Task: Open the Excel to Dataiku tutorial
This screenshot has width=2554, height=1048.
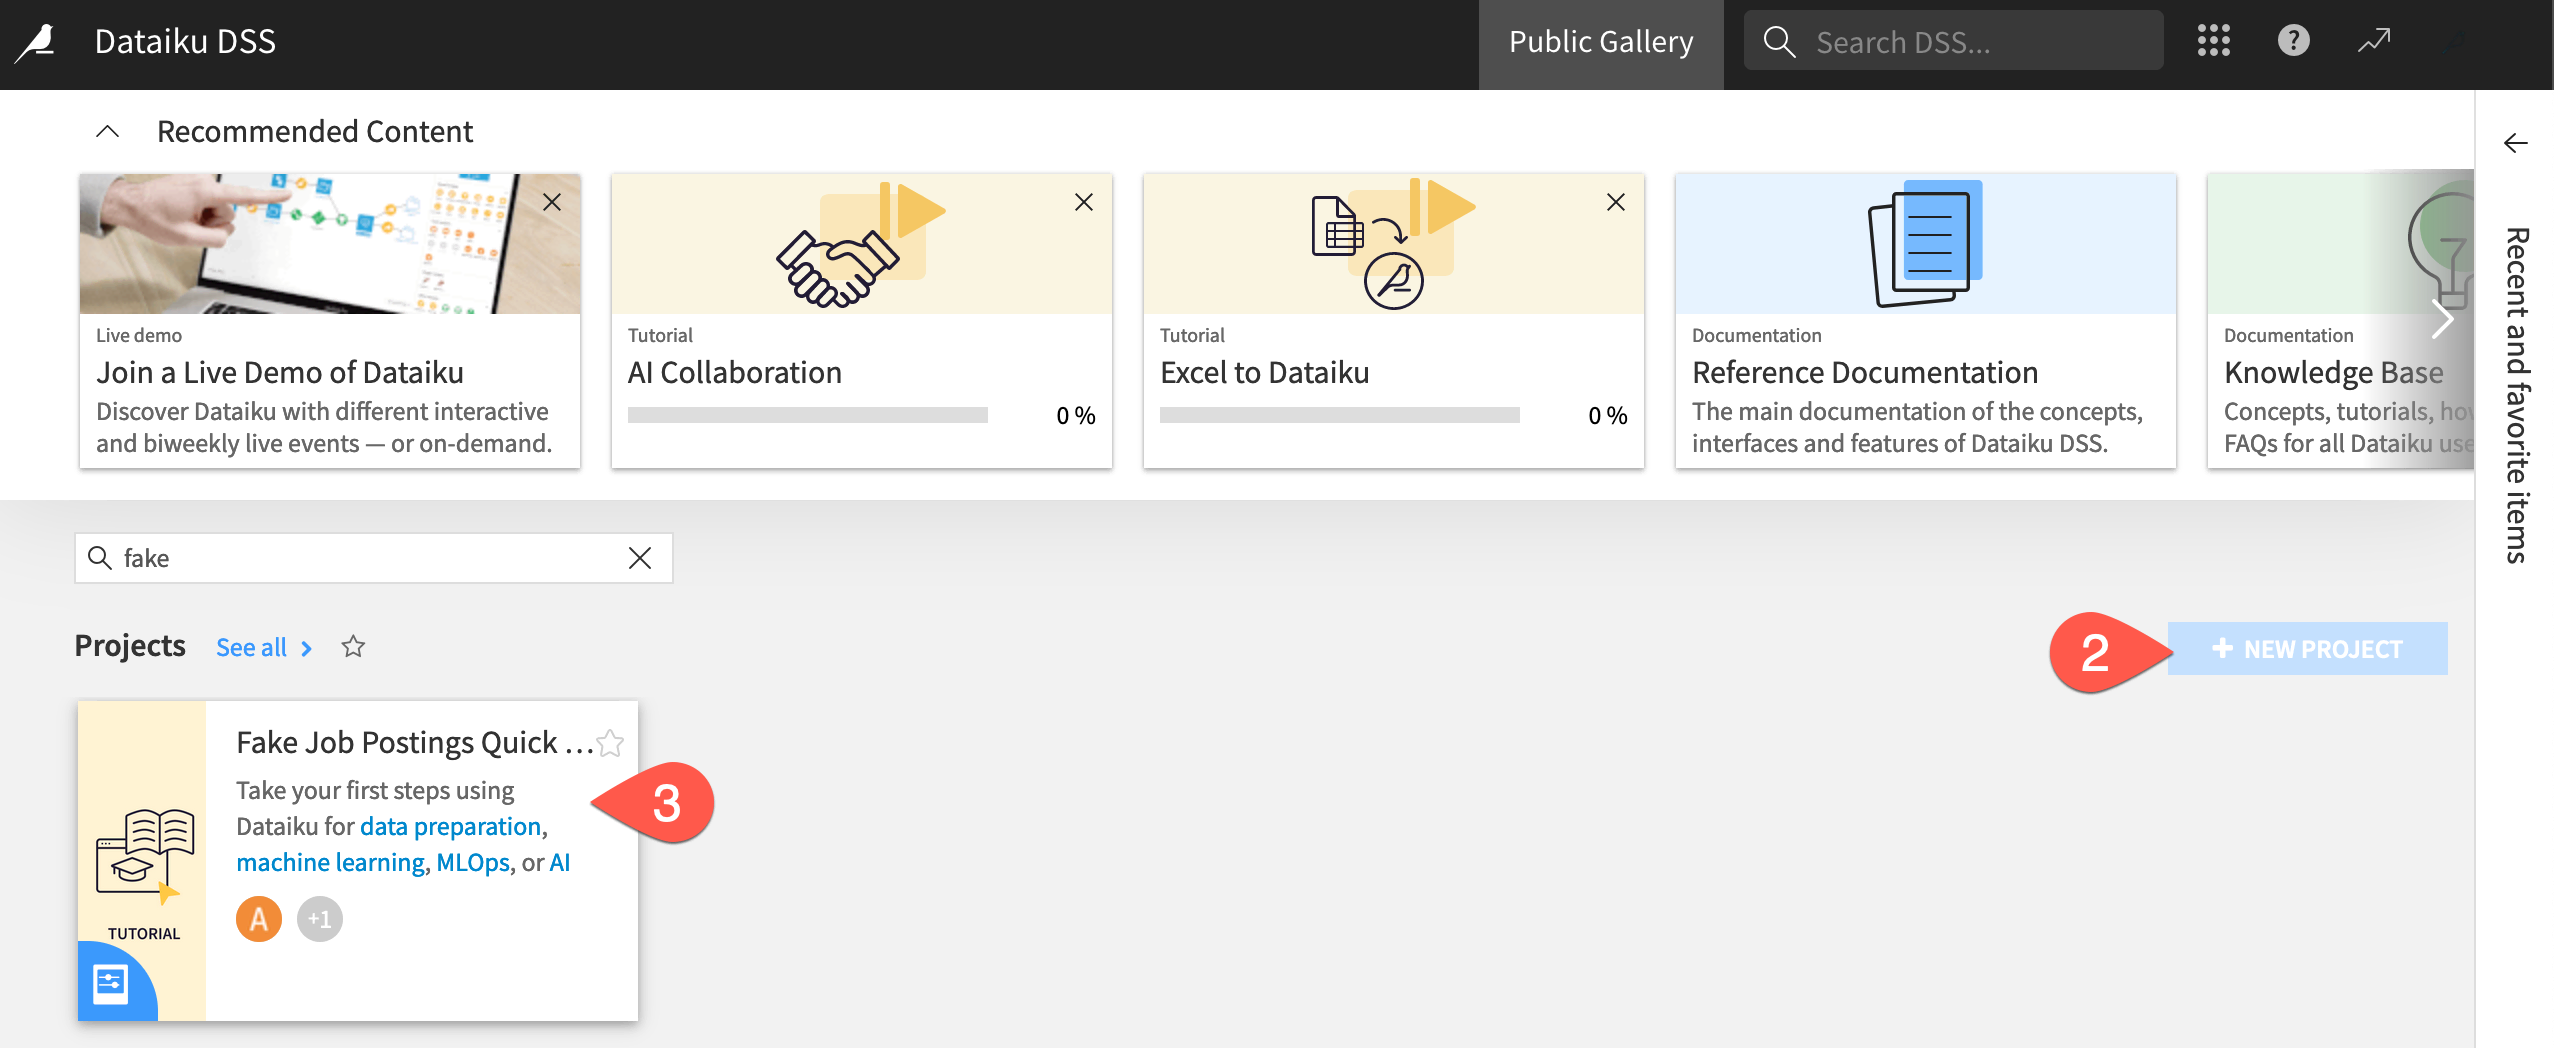Action: pos(1264,372)
